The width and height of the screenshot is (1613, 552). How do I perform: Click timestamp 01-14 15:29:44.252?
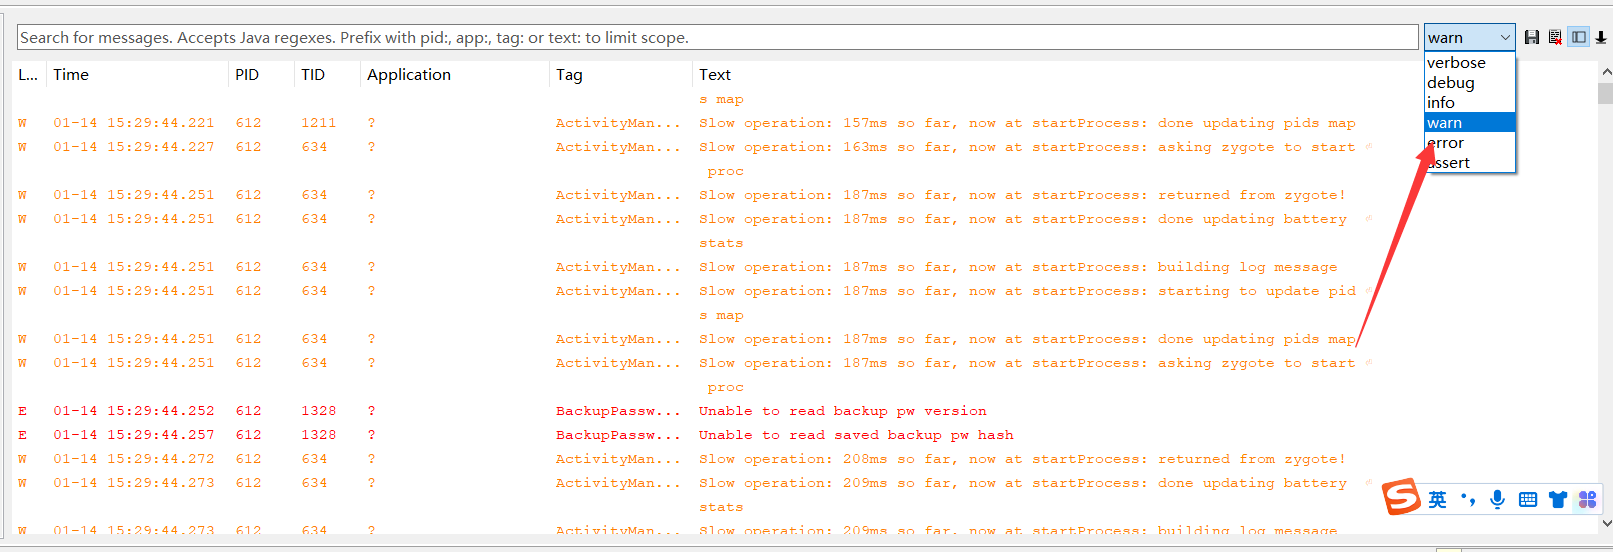pos(134,411)
